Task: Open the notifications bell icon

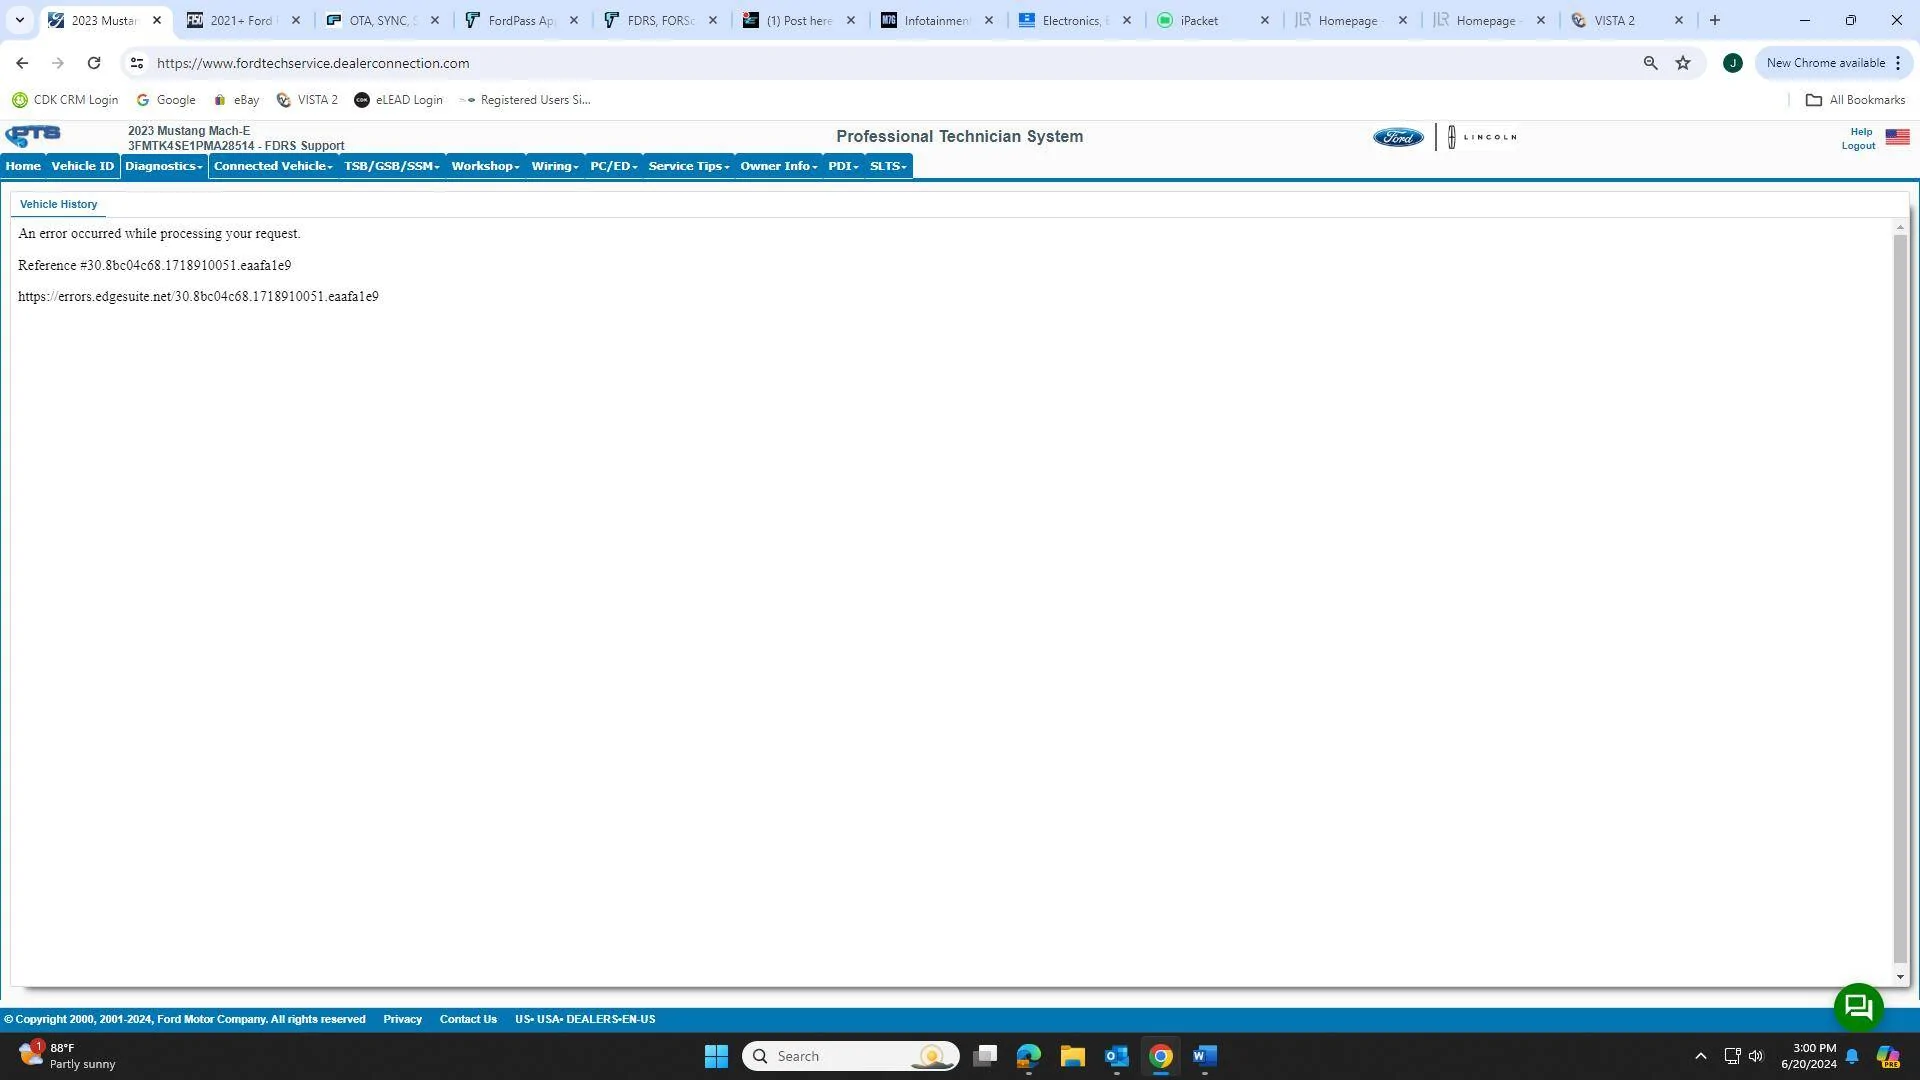Action: [1852, 1056]
